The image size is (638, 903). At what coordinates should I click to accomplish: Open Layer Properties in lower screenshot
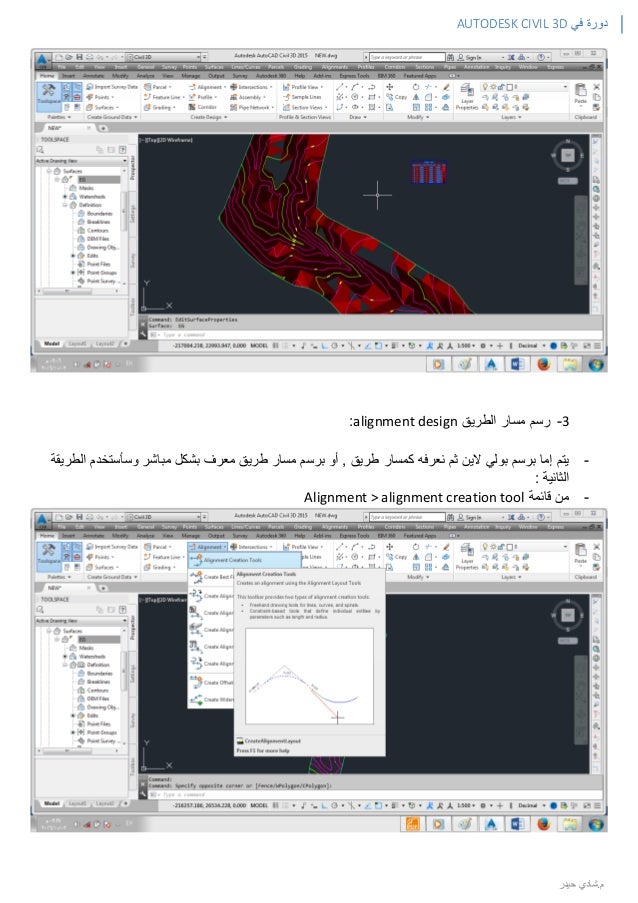467,556
